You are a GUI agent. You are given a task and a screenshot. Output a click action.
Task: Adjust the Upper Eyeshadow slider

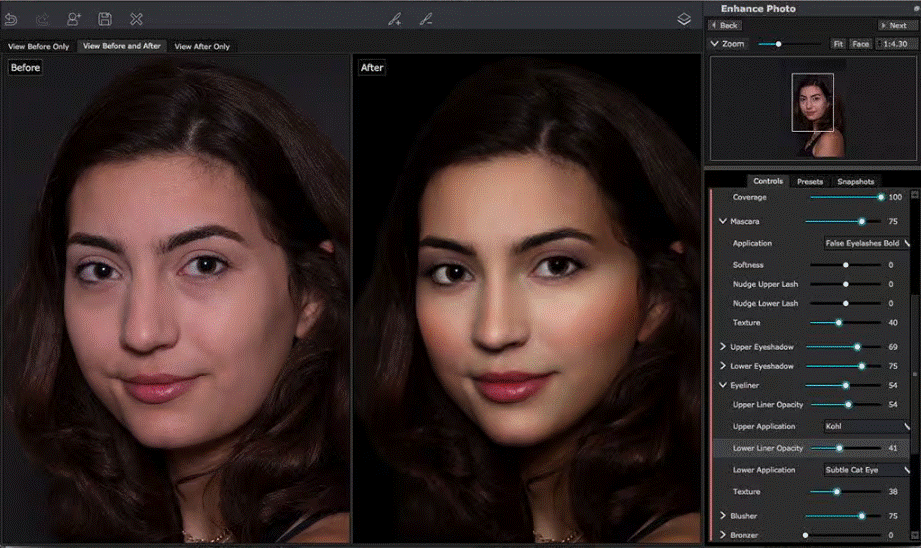click(x=843, y=347)
